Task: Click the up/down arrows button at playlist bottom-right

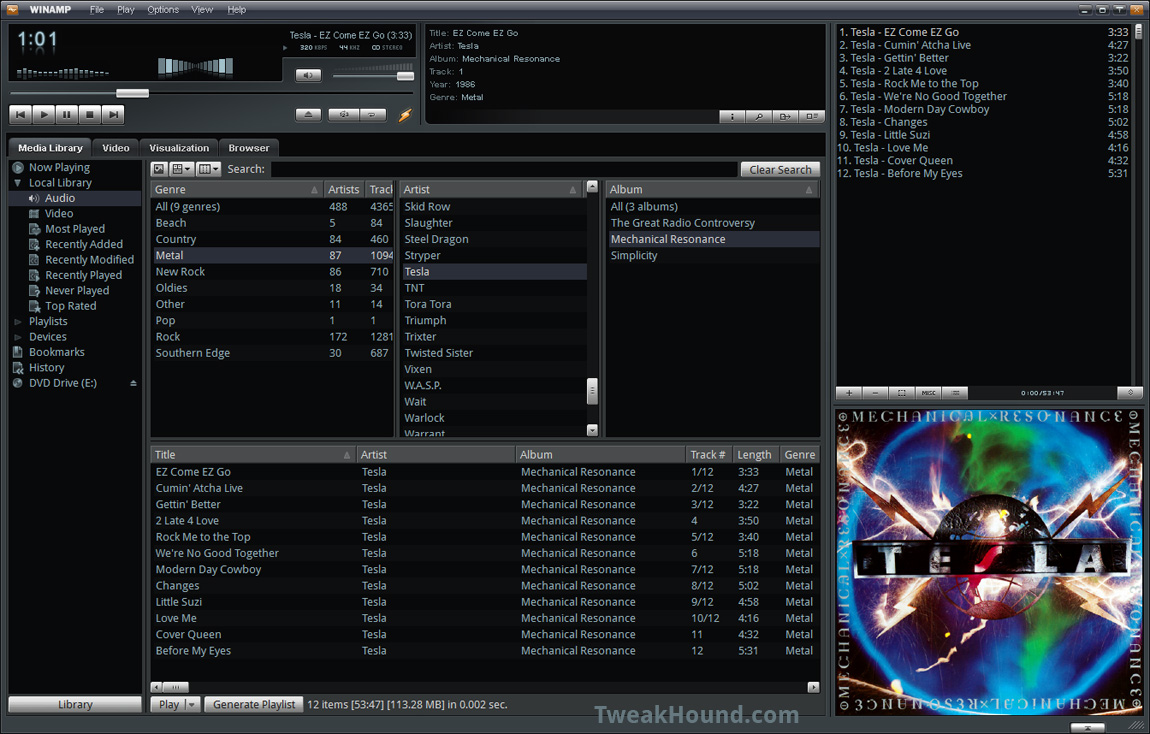Action: click(1130, 393)
